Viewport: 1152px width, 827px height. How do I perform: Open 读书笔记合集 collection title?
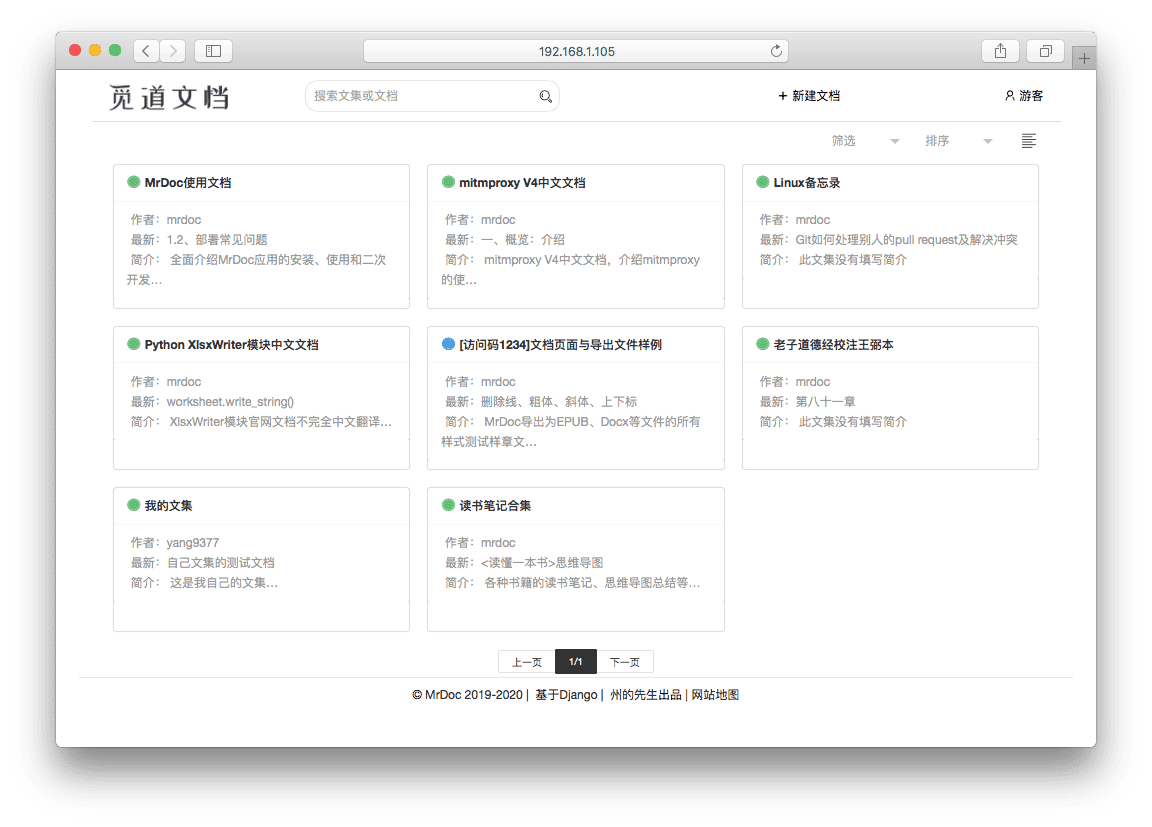(x=495, y=505)
